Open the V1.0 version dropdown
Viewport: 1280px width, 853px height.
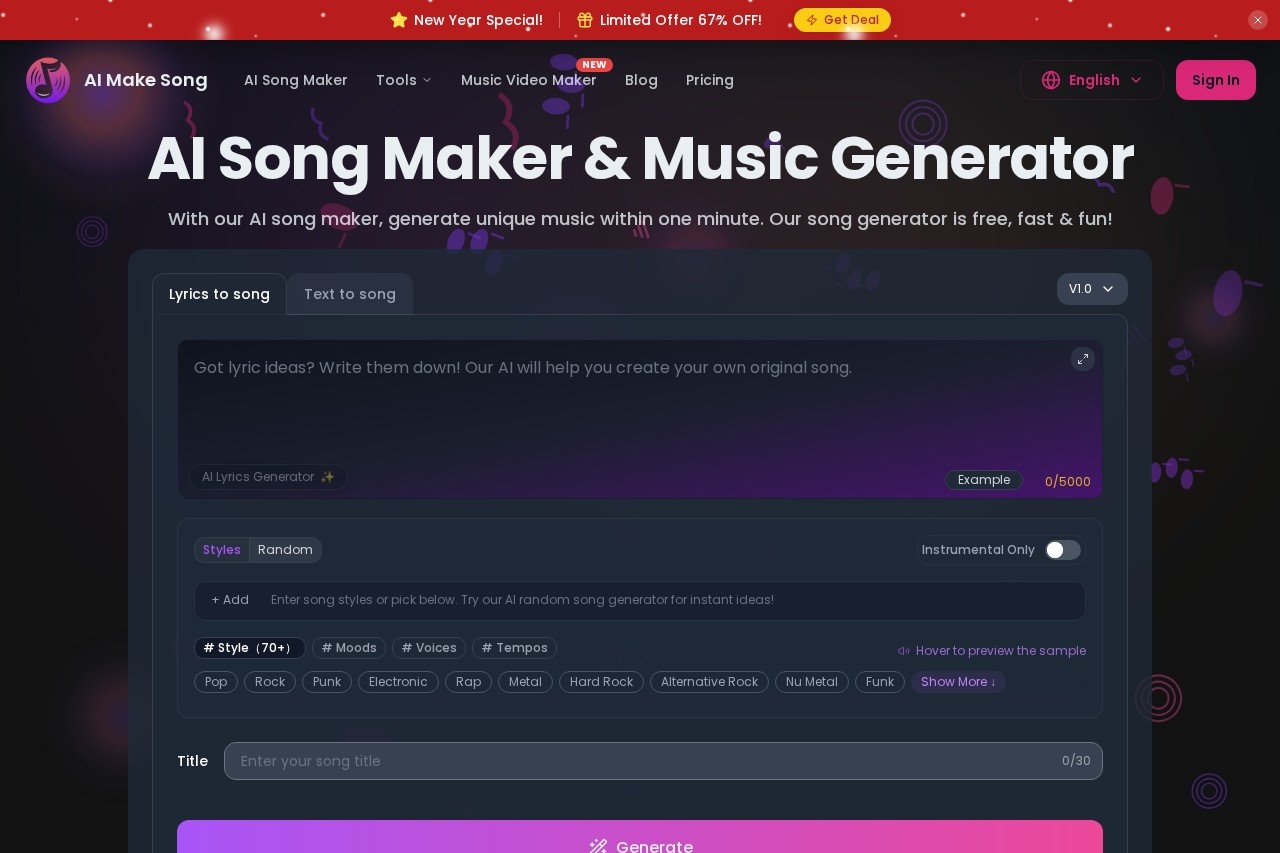[x=1092, y=289]
